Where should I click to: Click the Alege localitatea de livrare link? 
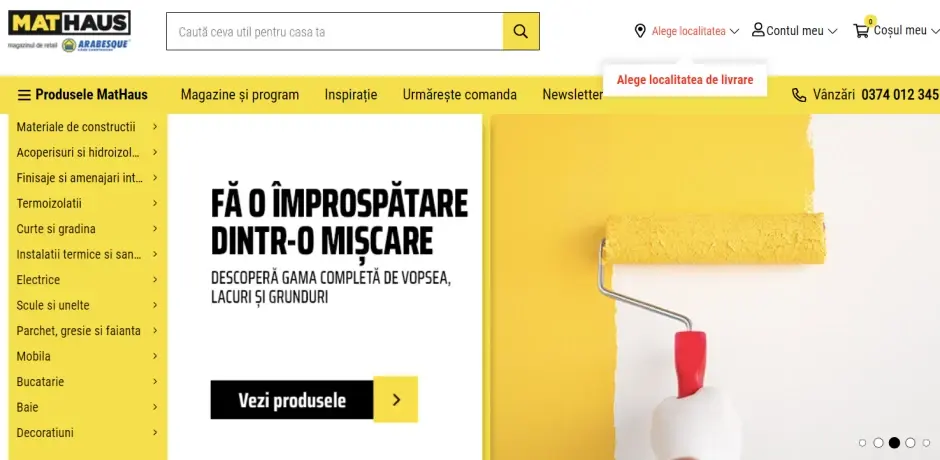click(685, 80)
